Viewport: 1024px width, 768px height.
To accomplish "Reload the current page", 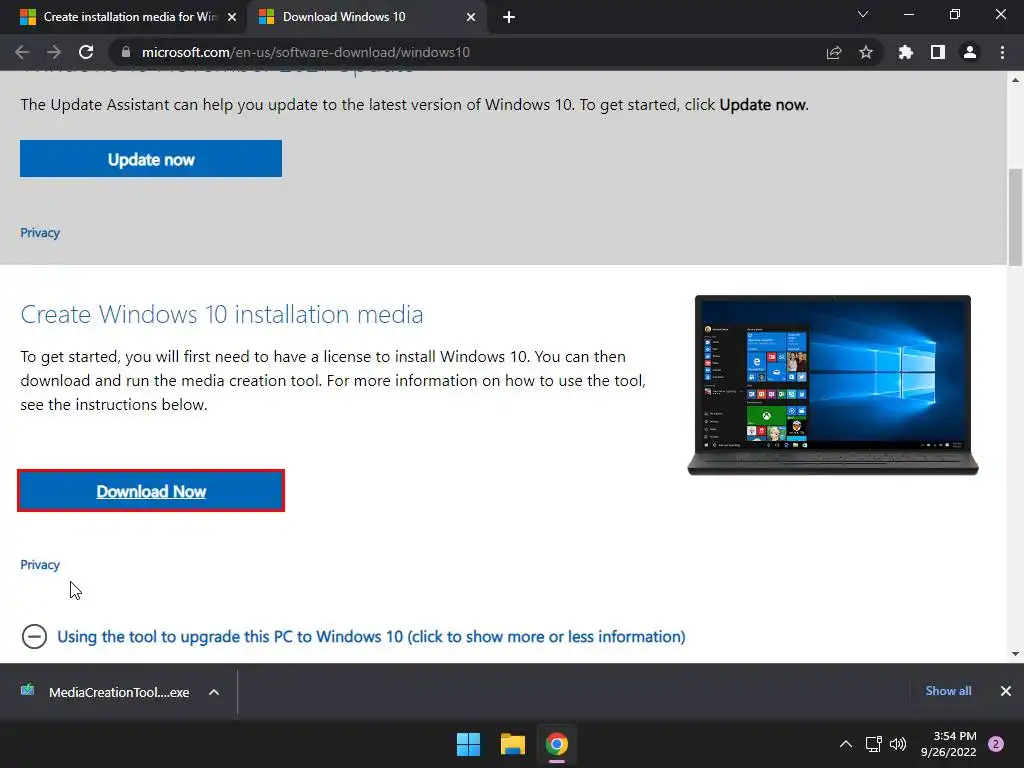I will [86, 52].
